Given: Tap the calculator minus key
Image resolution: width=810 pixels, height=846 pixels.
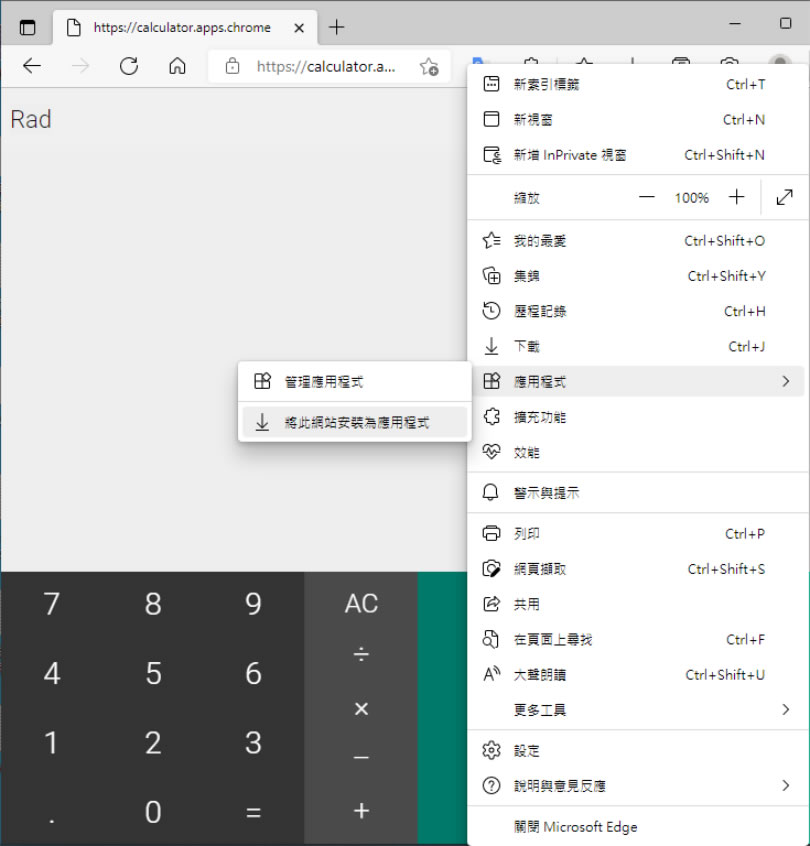Looking at the screenshot, I should 361,758.
